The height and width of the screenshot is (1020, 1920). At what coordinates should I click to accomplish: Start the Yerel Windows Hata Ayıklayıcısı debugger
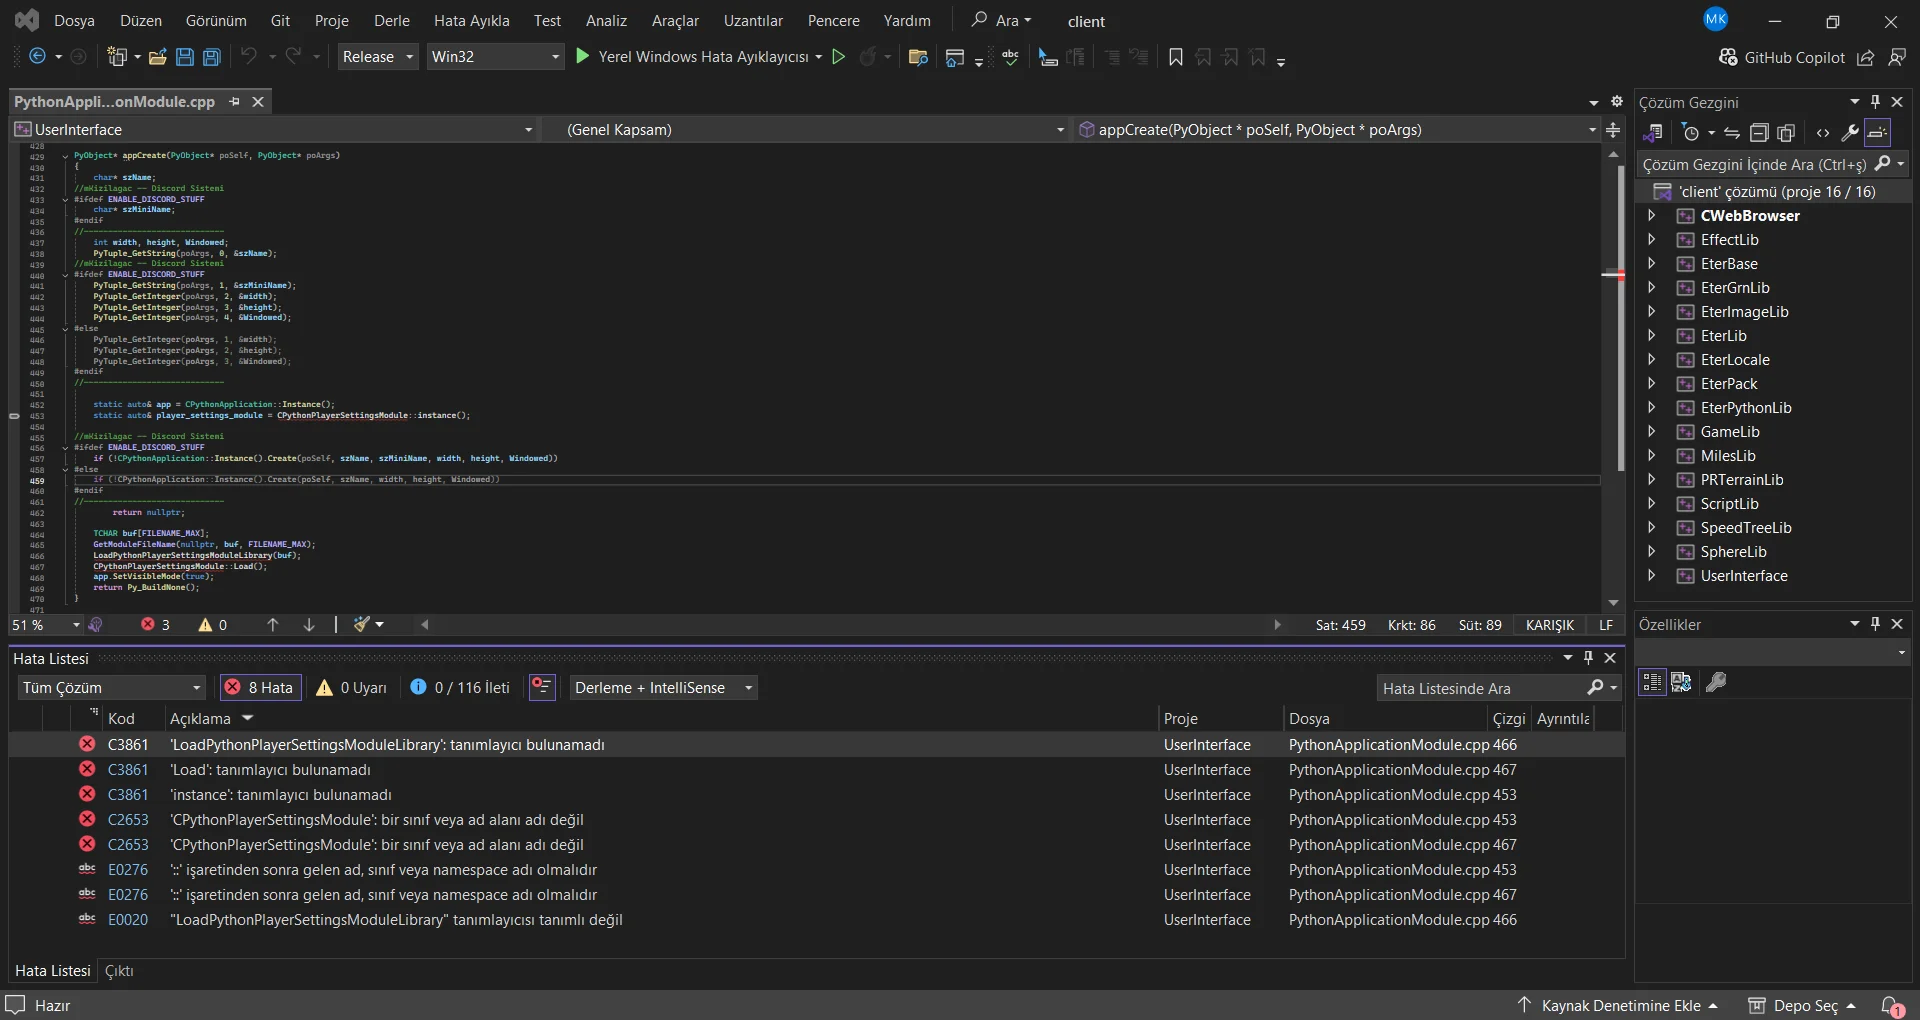coord(583,57)
